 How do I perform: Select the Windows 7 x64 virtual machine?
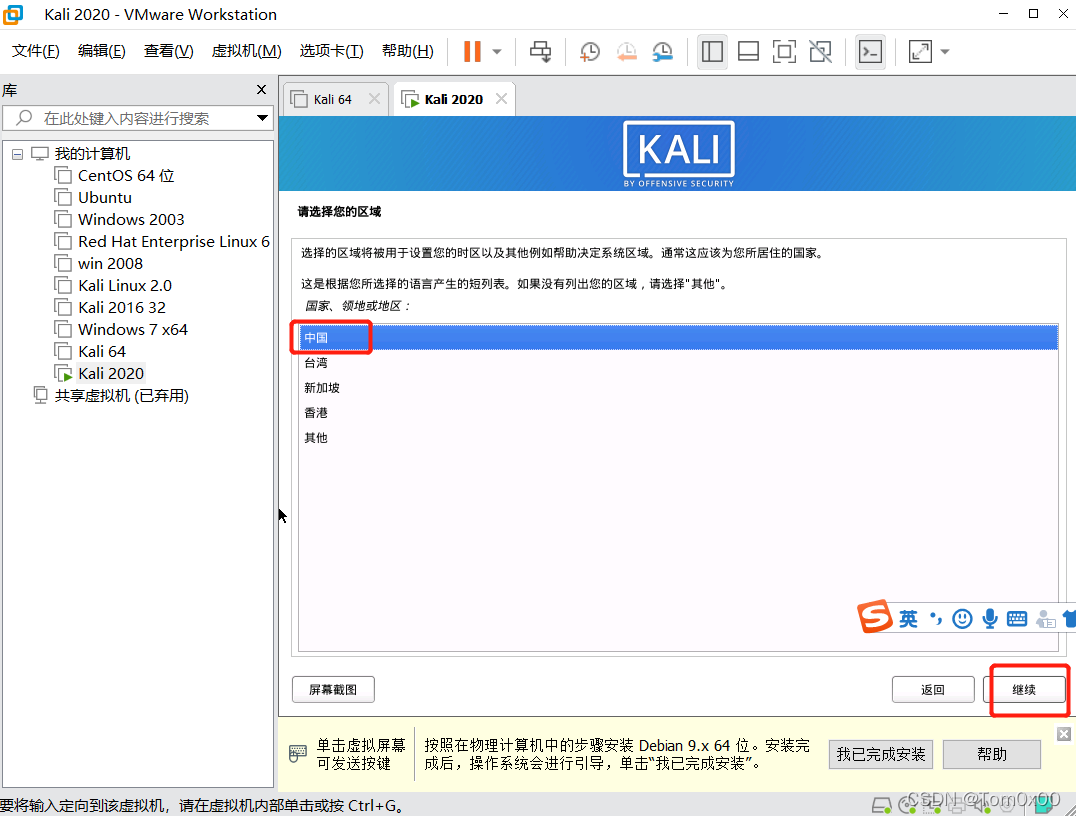click(132, 329)
